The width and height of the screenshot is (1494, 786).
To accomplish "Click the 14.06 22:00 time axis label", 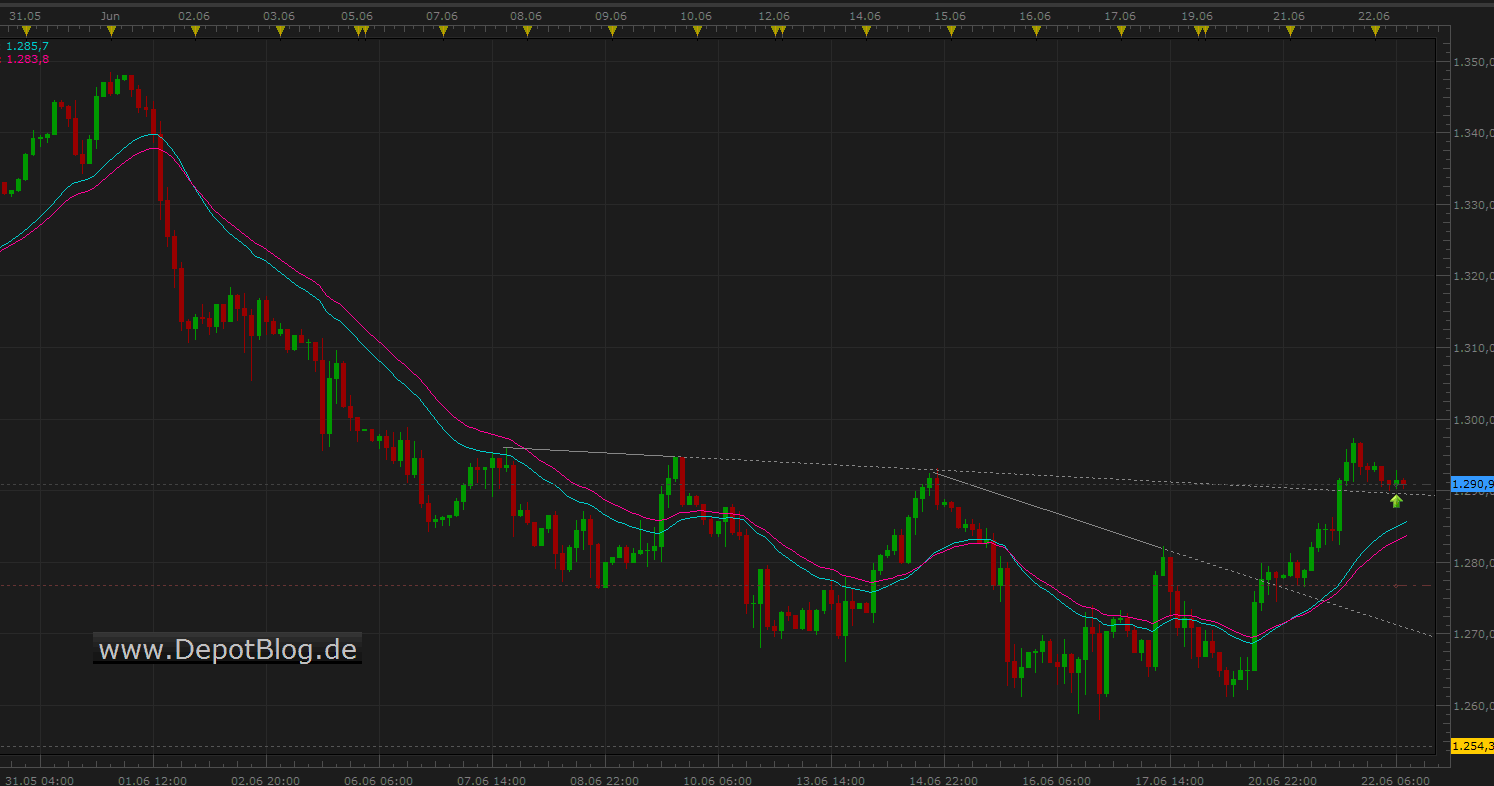I will (944, 780).
